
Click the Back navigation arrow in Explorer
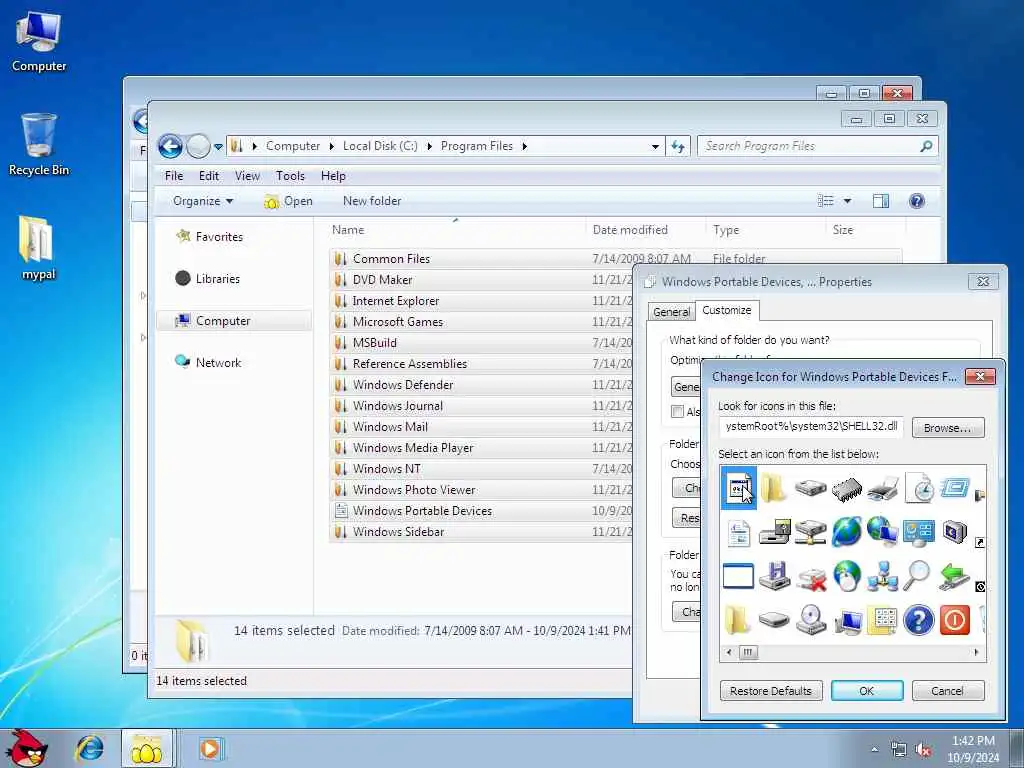pyautogui.click(x=170, y=146)
